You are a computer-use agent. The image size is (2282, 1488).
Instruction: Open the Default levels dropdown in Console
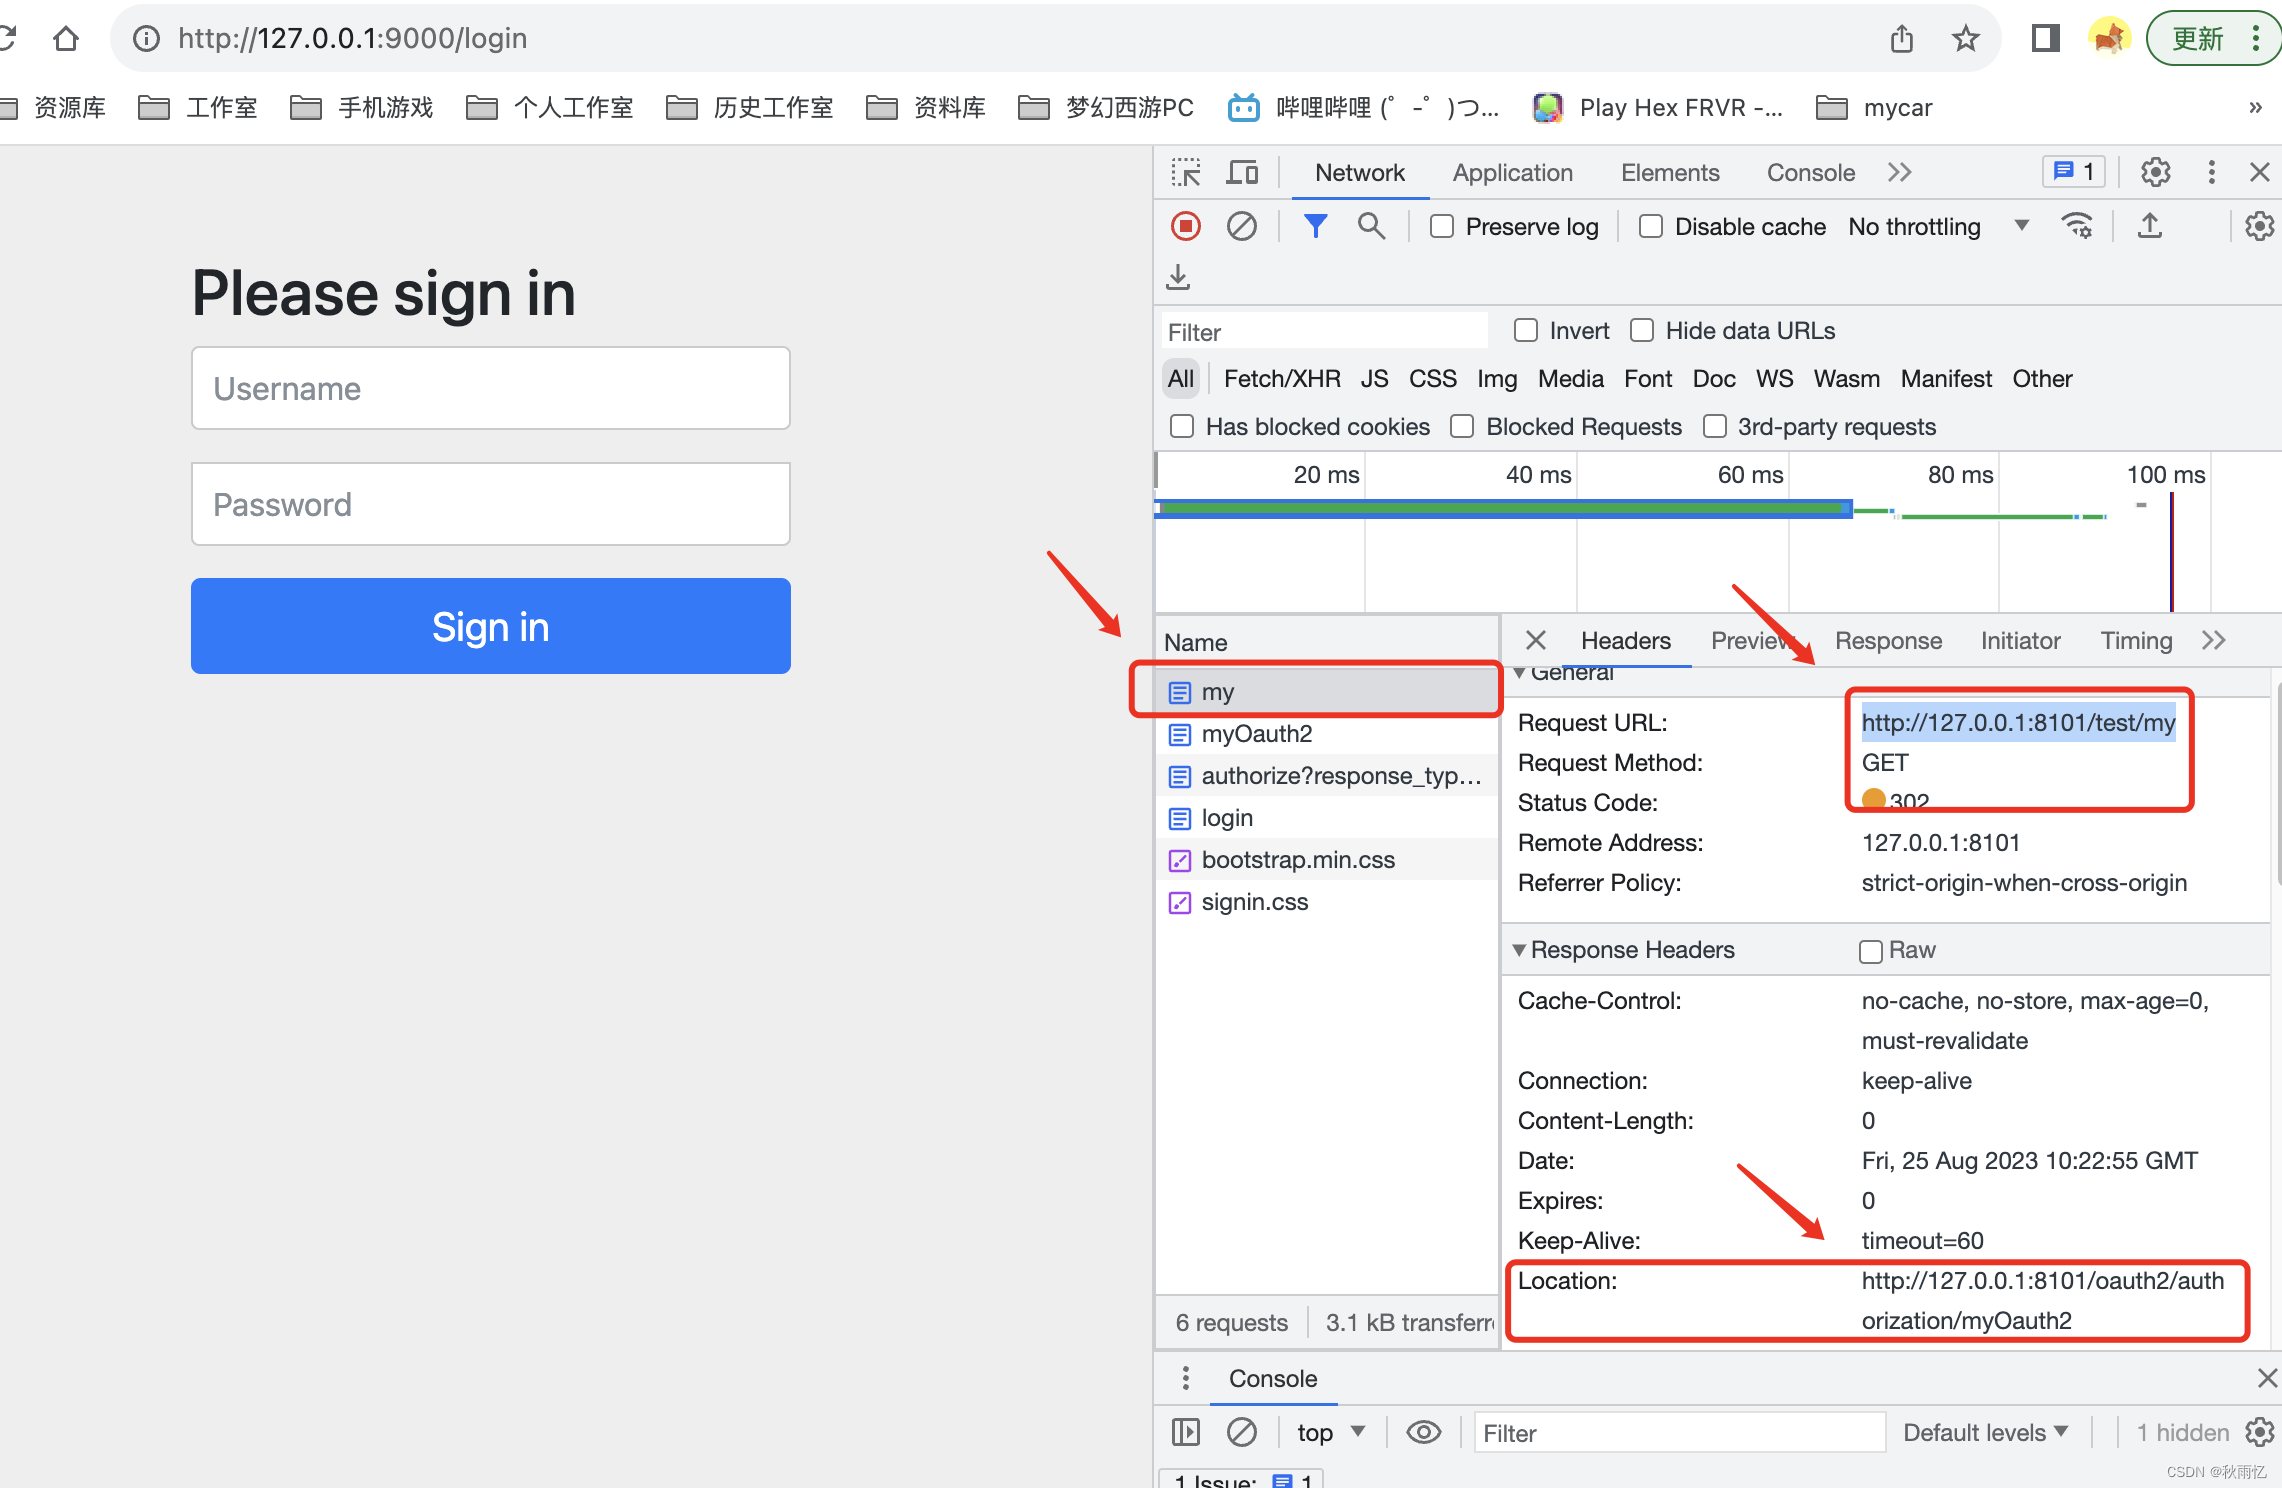click(x=1985, y=1432)
